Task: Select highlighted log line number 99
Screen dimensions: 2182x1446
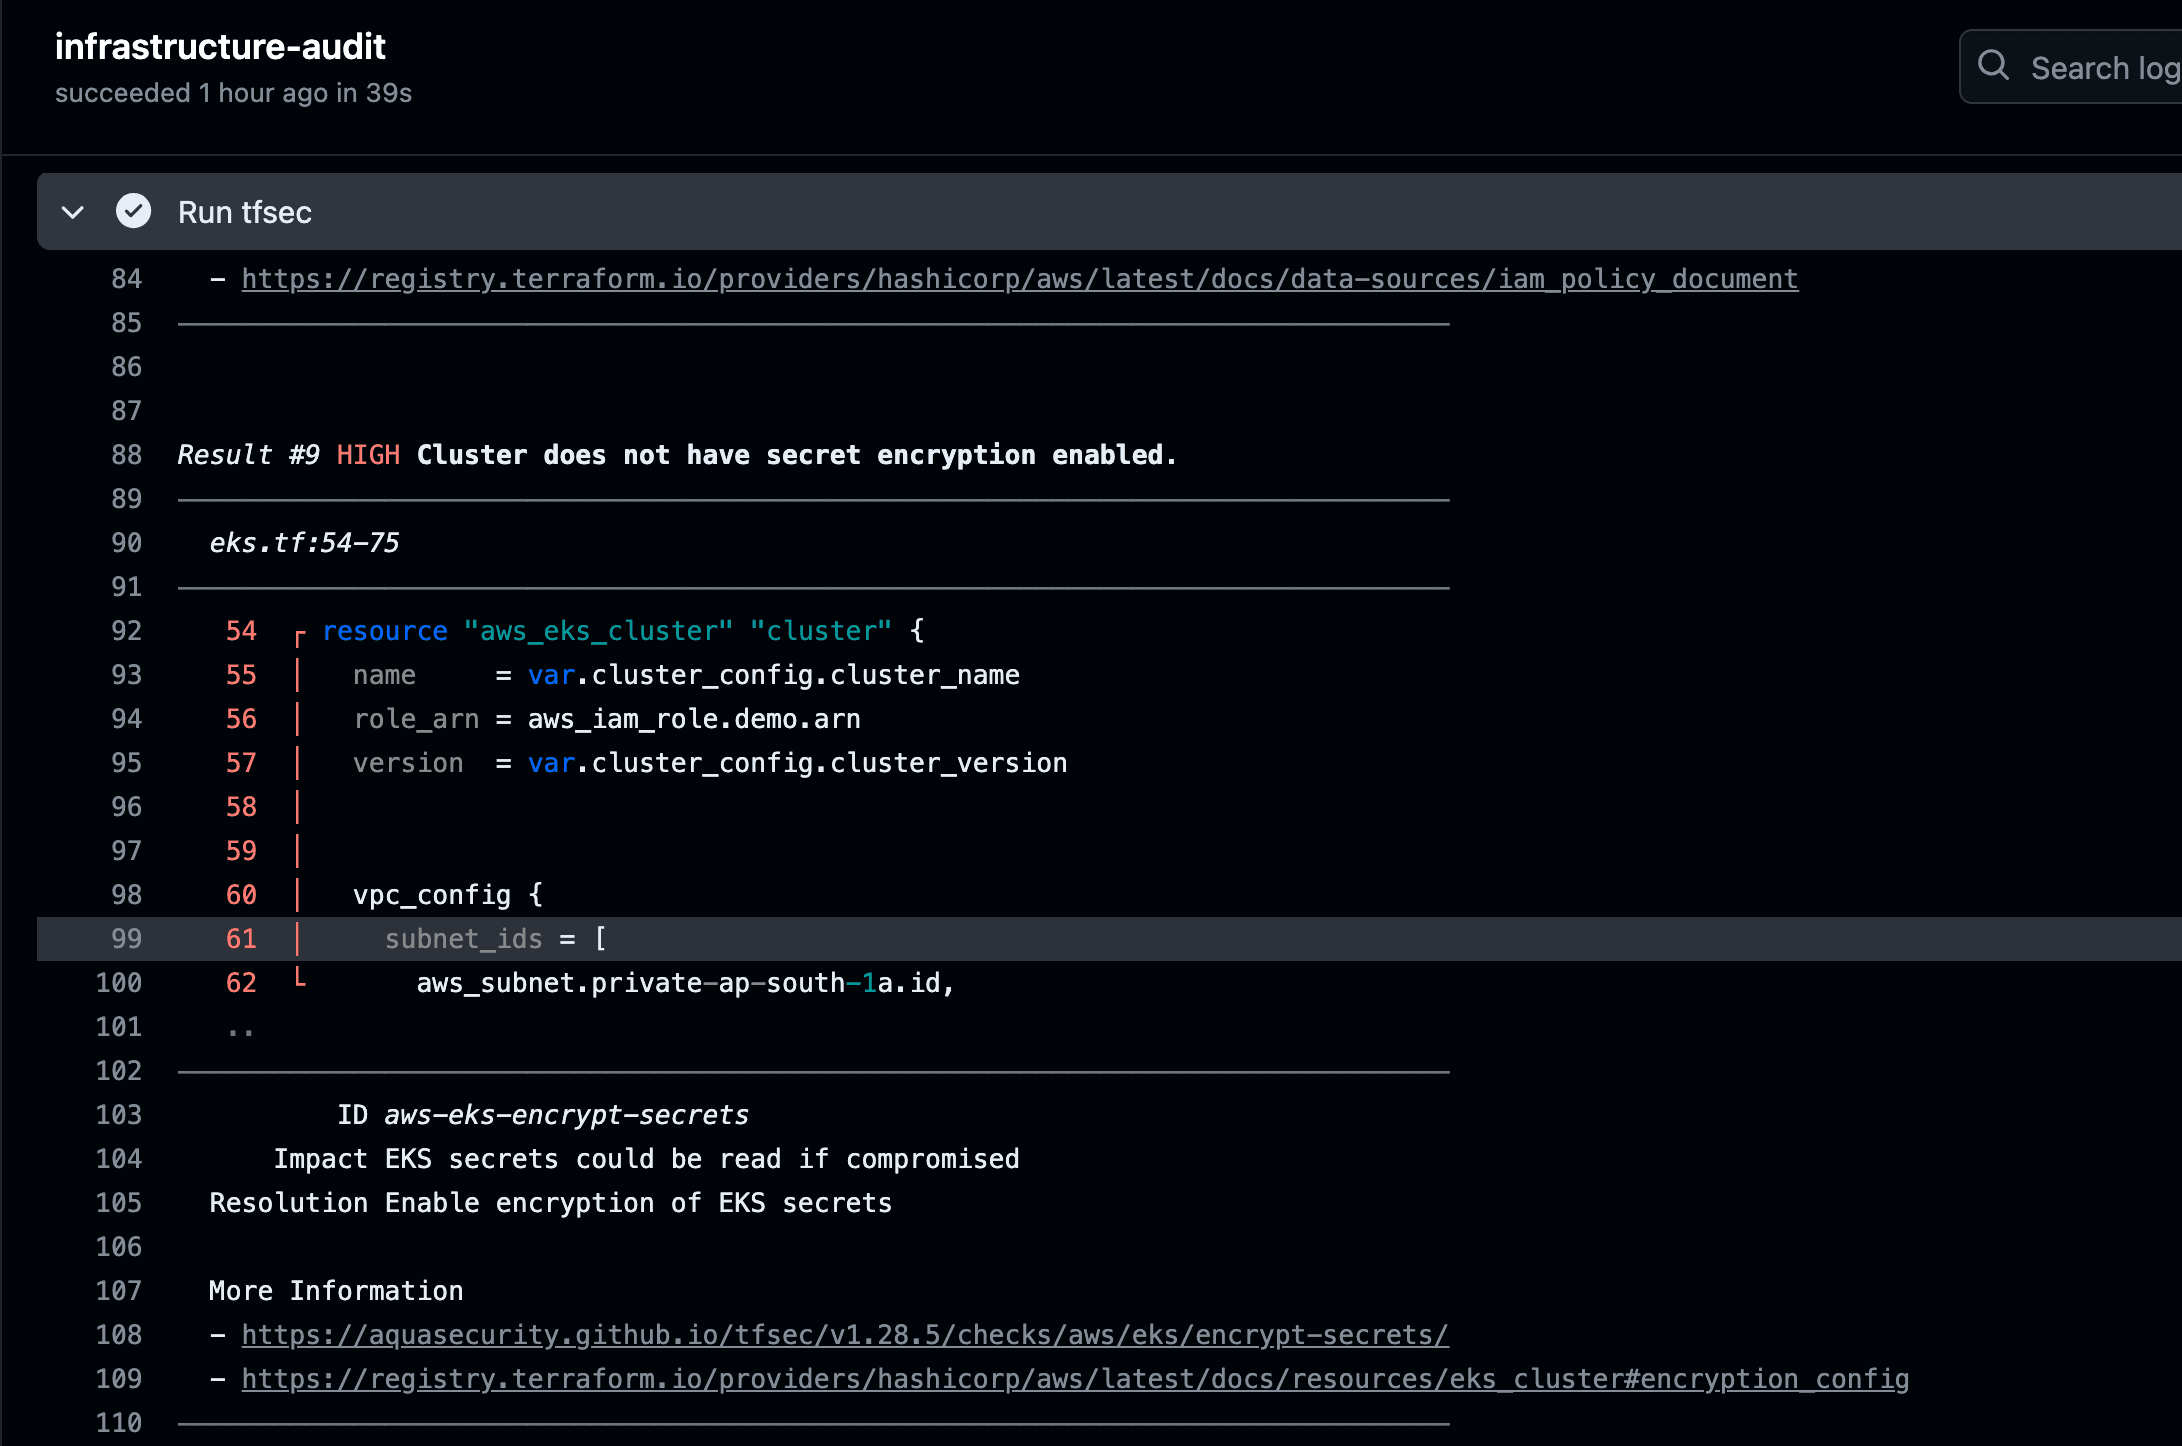Action: coord(126,939)
